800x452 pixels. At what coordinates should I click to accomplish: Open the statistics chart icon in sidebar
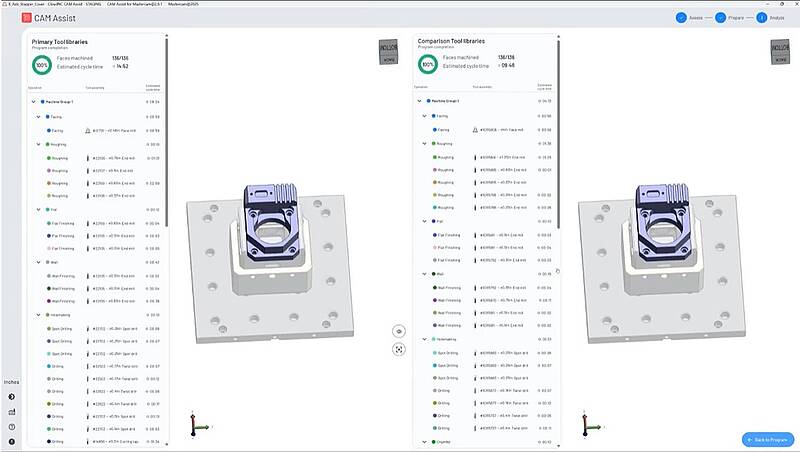coord(11,412)
